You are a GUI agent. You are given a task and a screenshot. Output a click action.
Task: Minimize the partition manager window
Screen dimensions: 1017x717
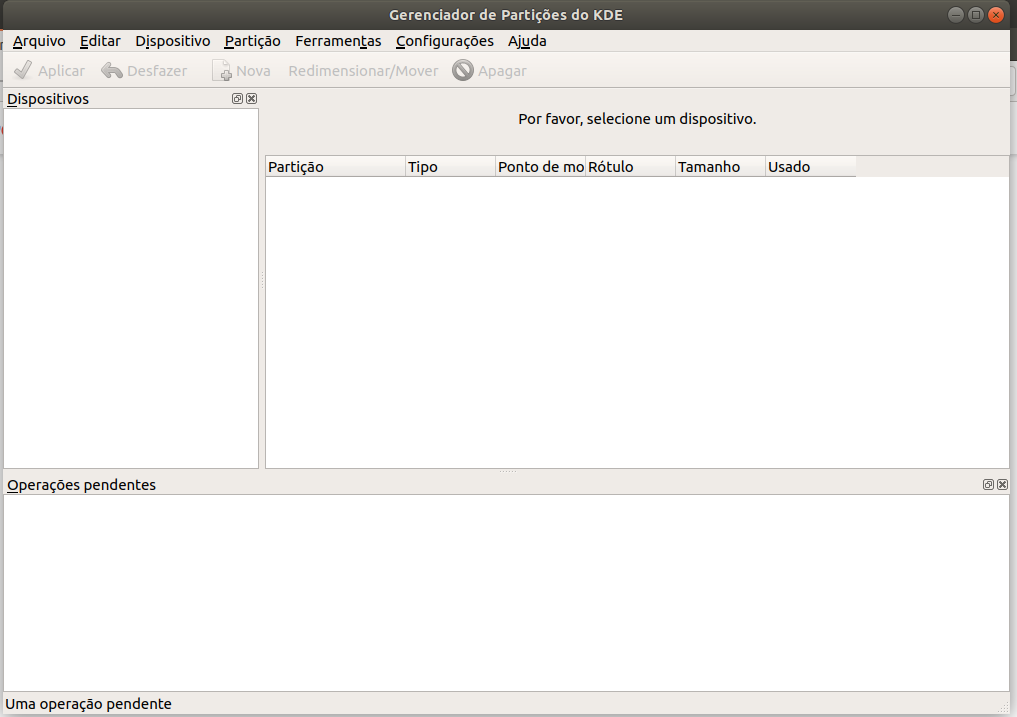[955, 15]
